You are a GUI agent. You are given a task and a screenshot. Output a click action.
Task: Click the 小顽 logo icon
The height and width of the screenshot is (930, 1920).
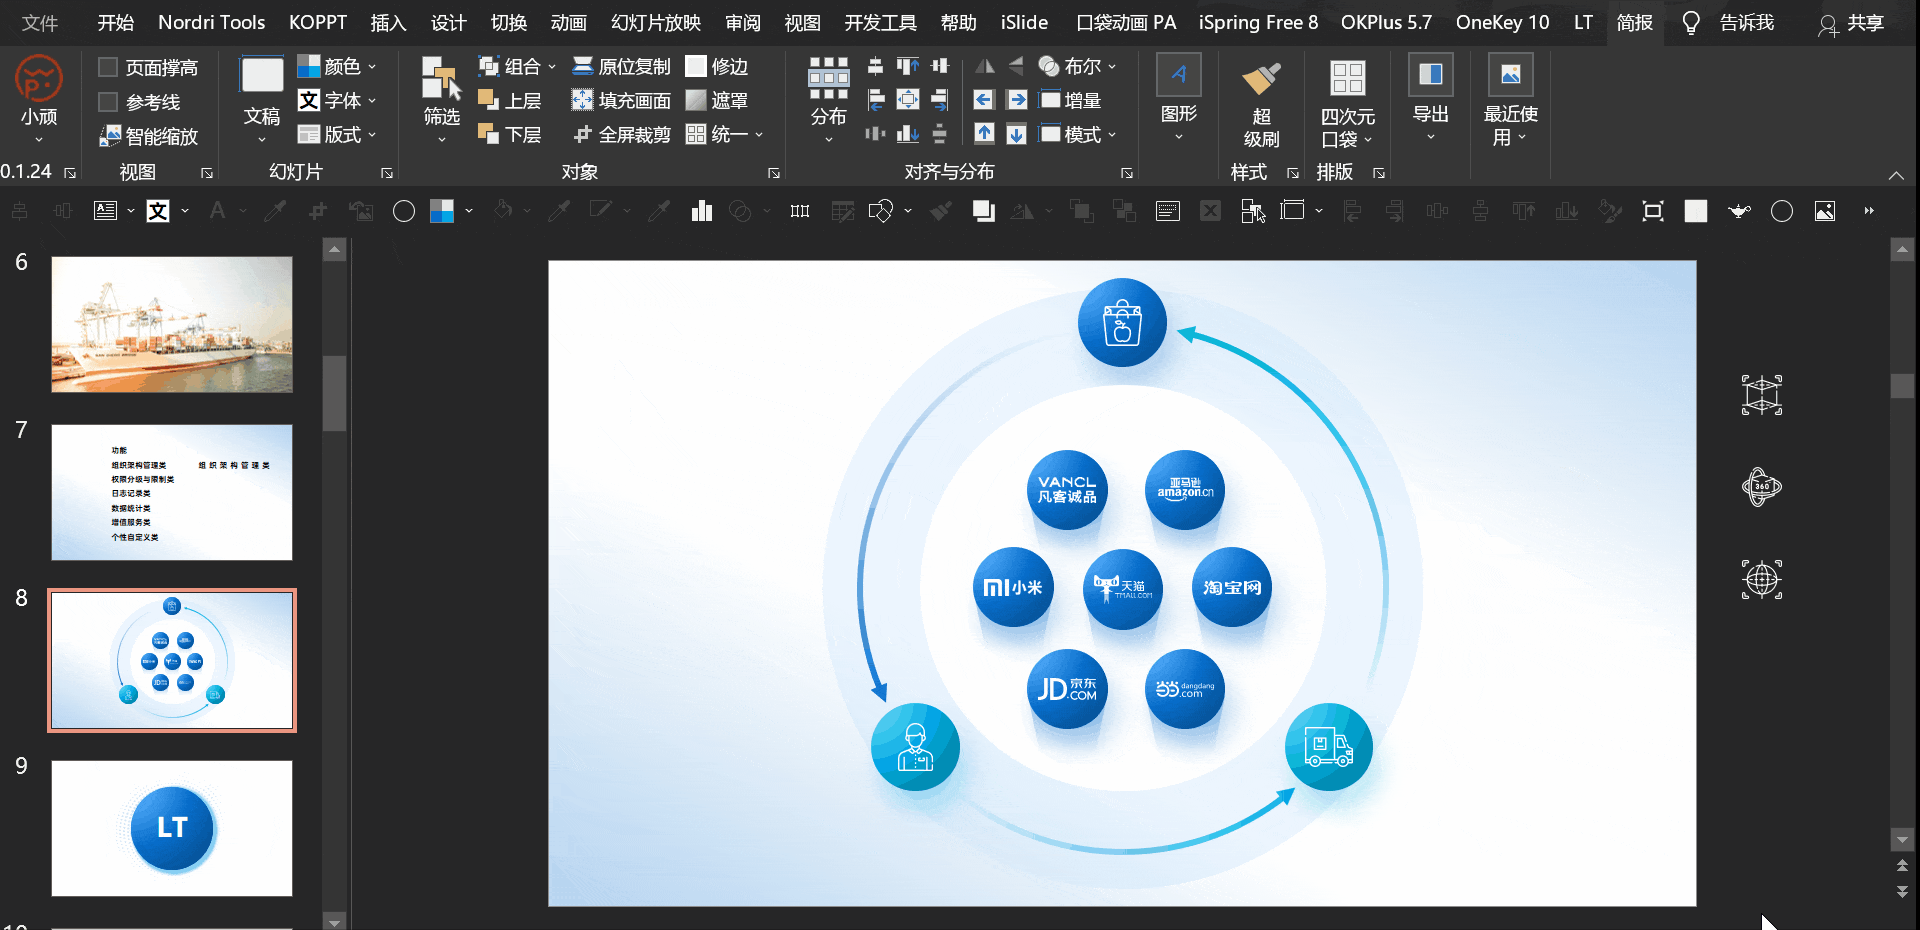pos(39,78)
